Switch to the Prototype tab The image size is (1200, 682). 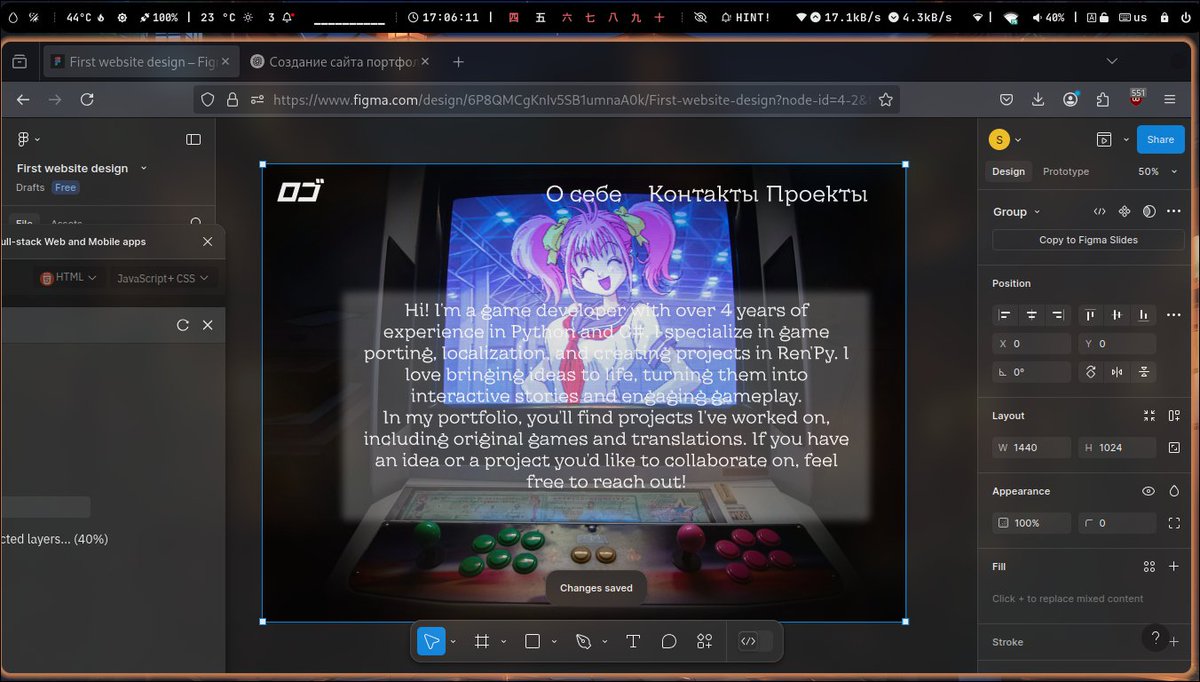click(1066, 172)
